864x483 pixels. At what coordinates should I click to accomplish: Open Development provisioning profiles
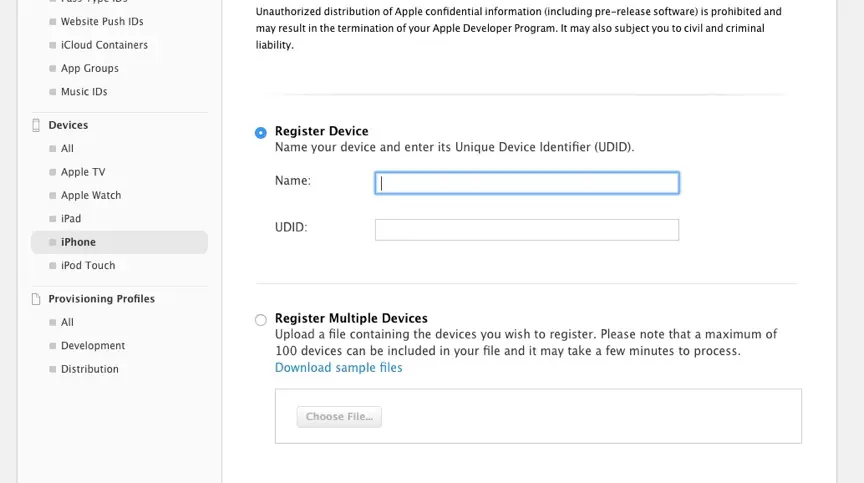point(93,345)
